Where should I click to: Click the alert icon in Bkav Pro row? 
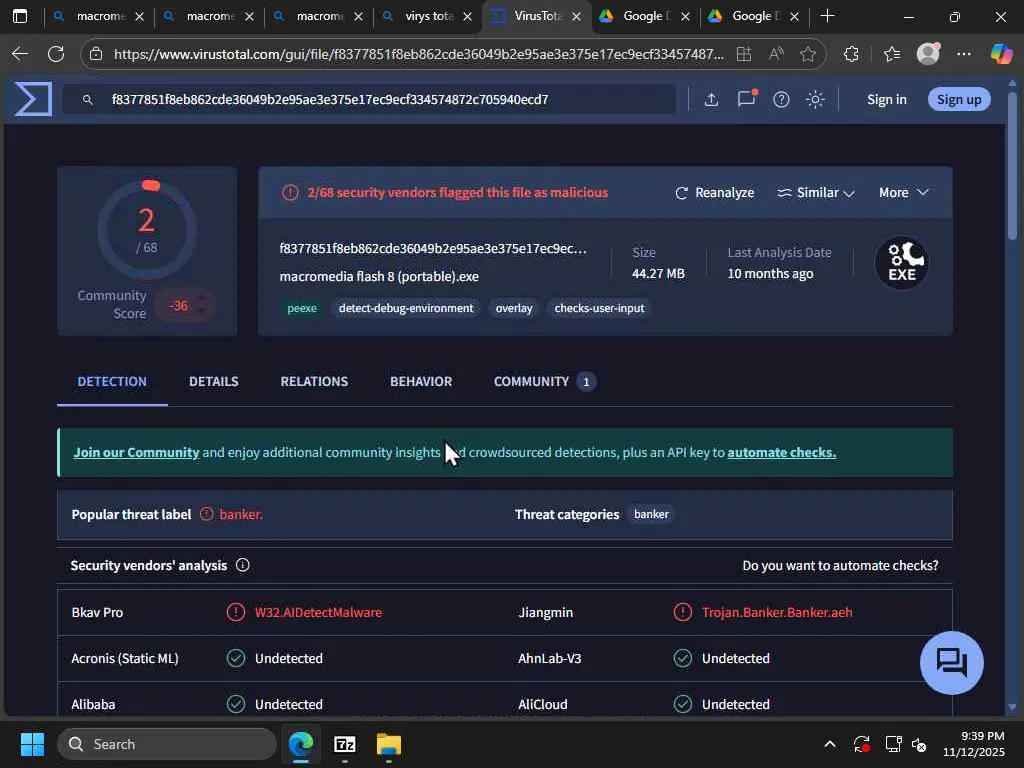236,612
